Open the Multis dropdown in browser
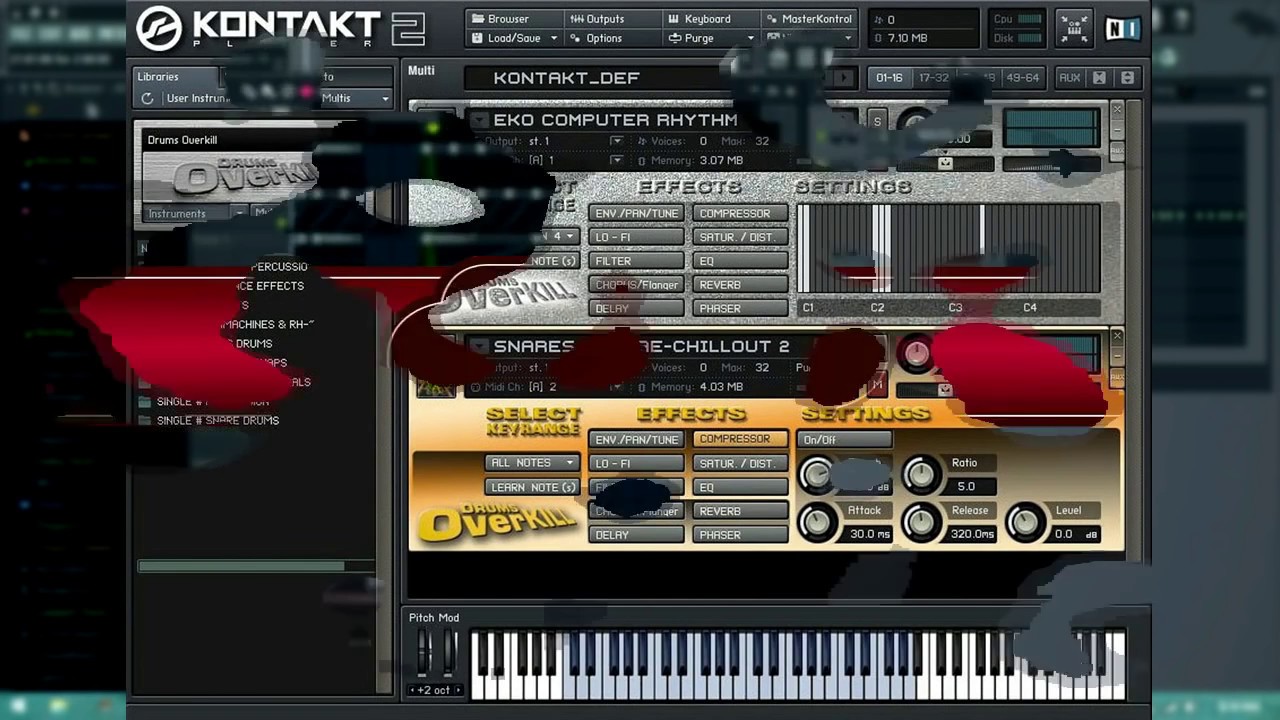This screenshot has width=1280, height=720. click(x=356, y=98)
